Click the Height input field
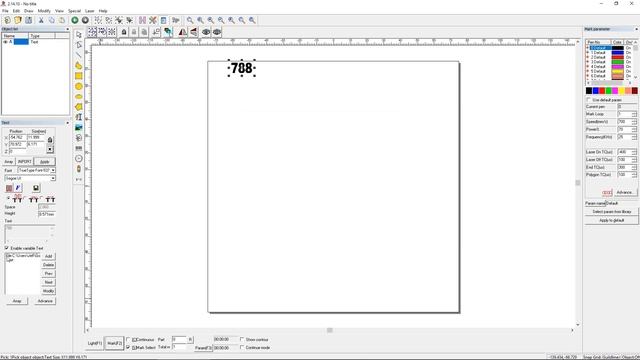Viewport: 640px width, 360px height. pos(47,213)
